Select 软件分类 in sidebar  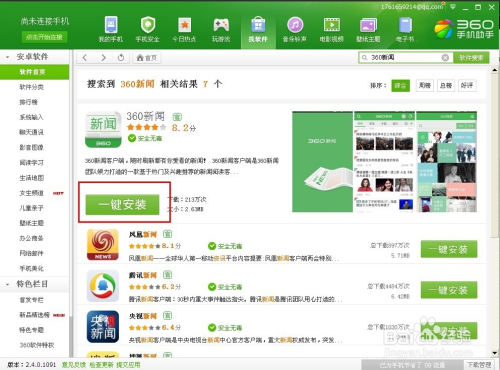click(32, 87)
